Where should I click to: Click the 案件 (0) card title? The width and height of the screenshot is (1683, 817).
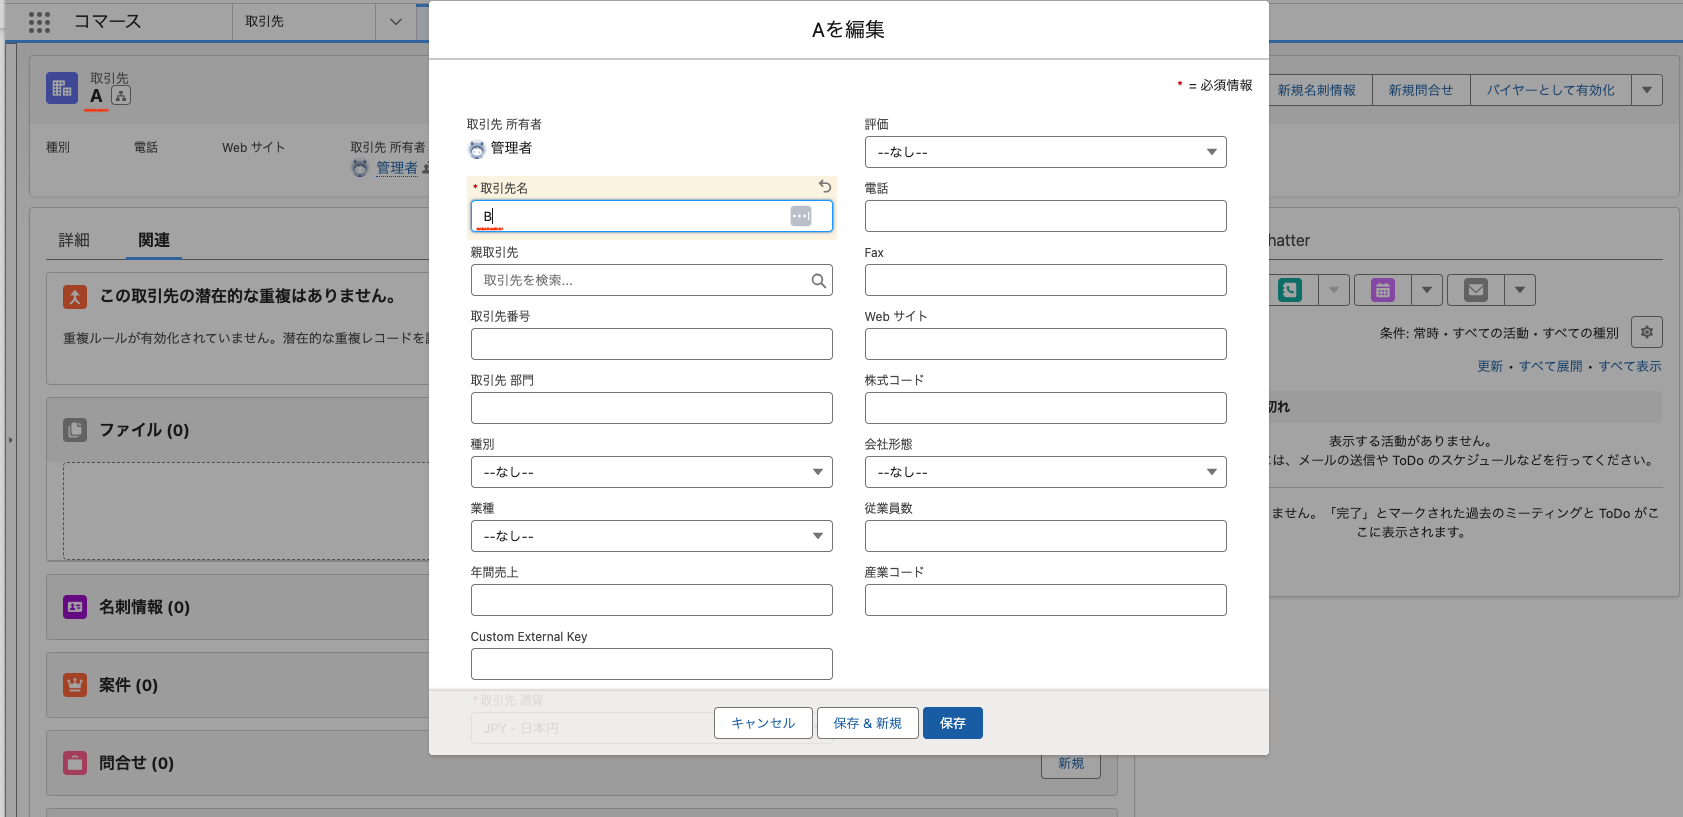tap(128, 685)
